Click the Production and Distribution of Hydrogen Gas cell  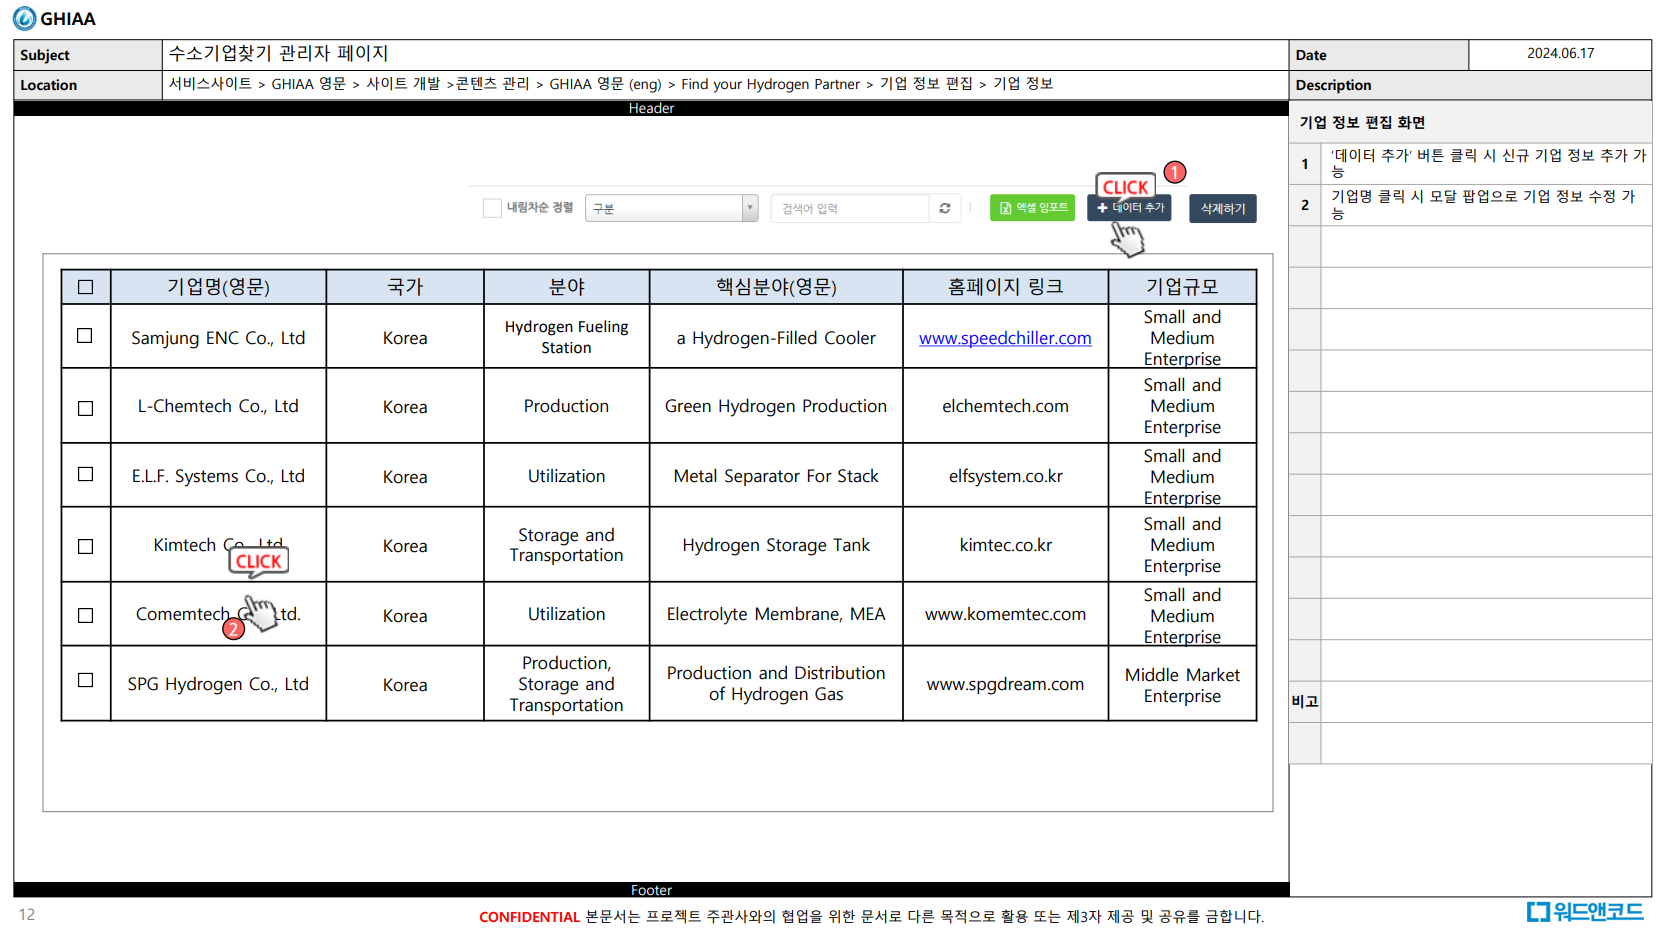point(776,684)
